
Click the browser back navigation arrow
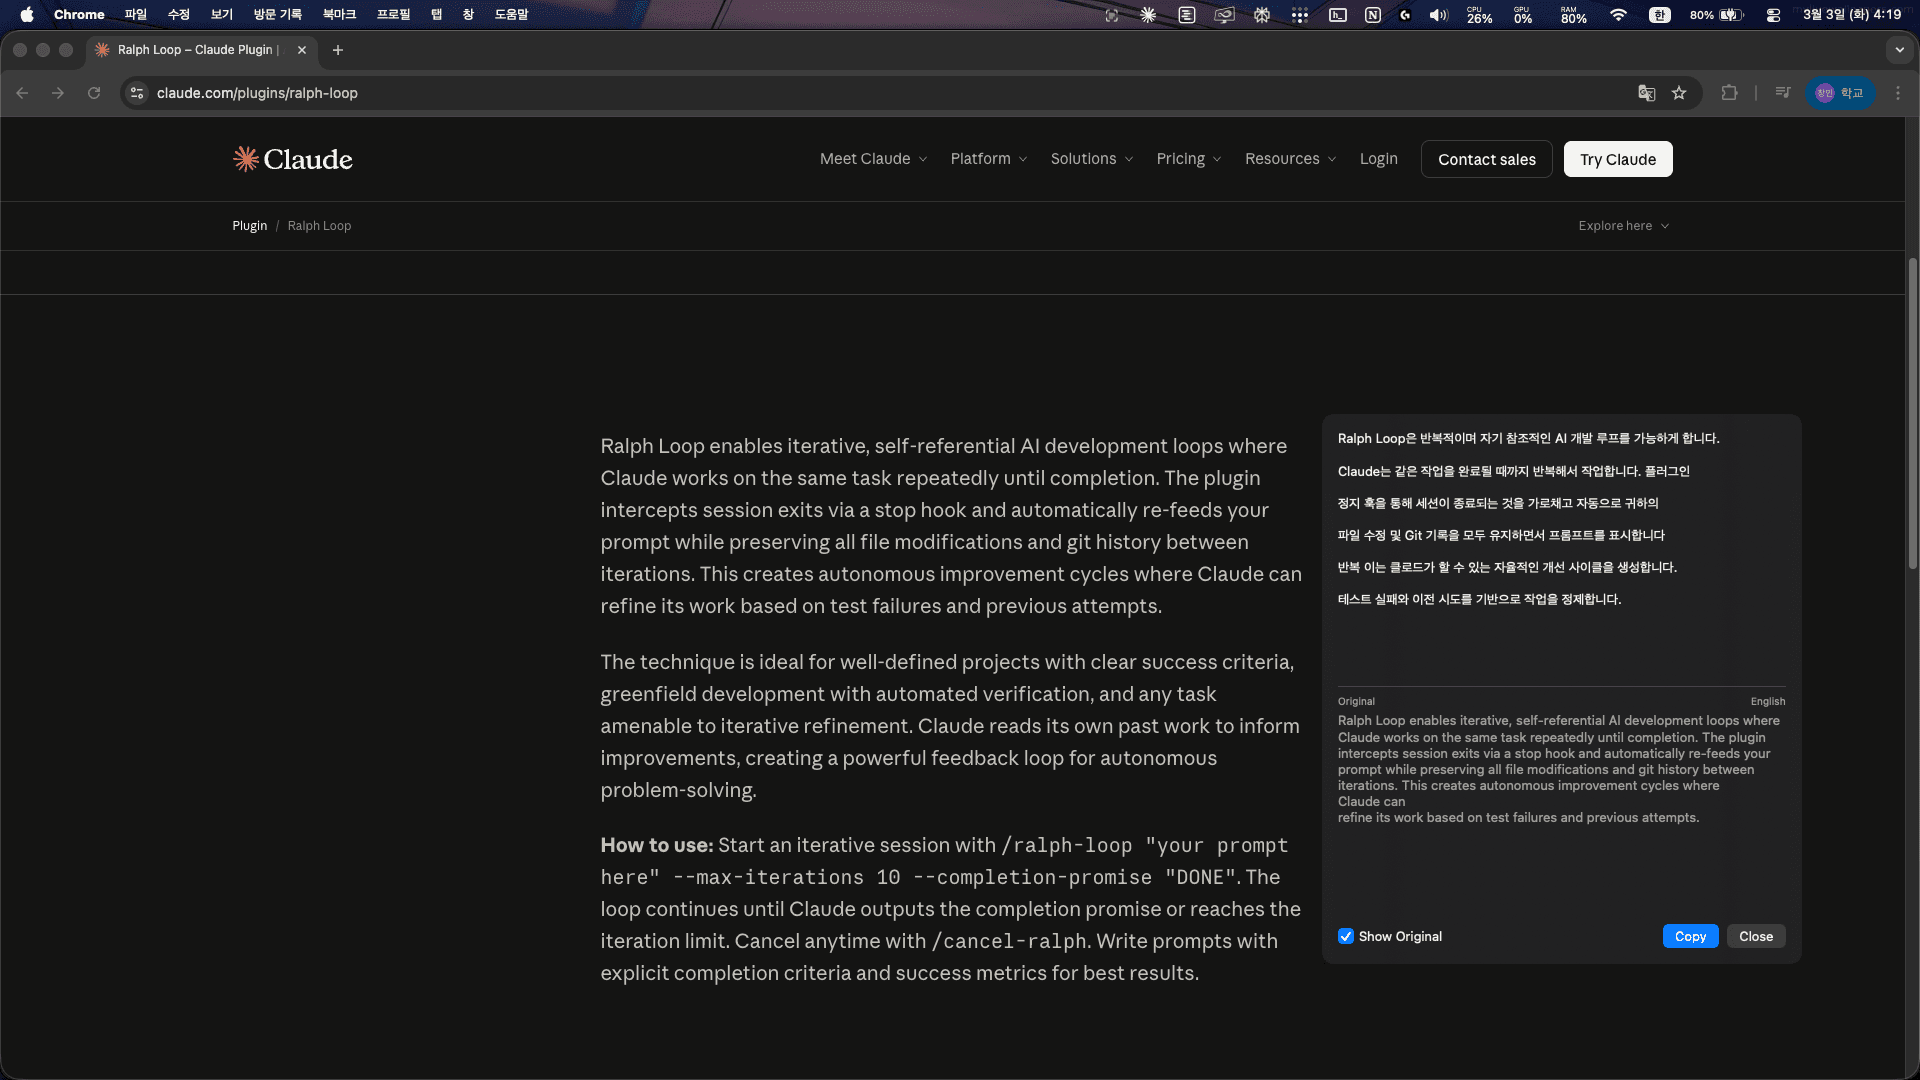[x=22, y=93]
